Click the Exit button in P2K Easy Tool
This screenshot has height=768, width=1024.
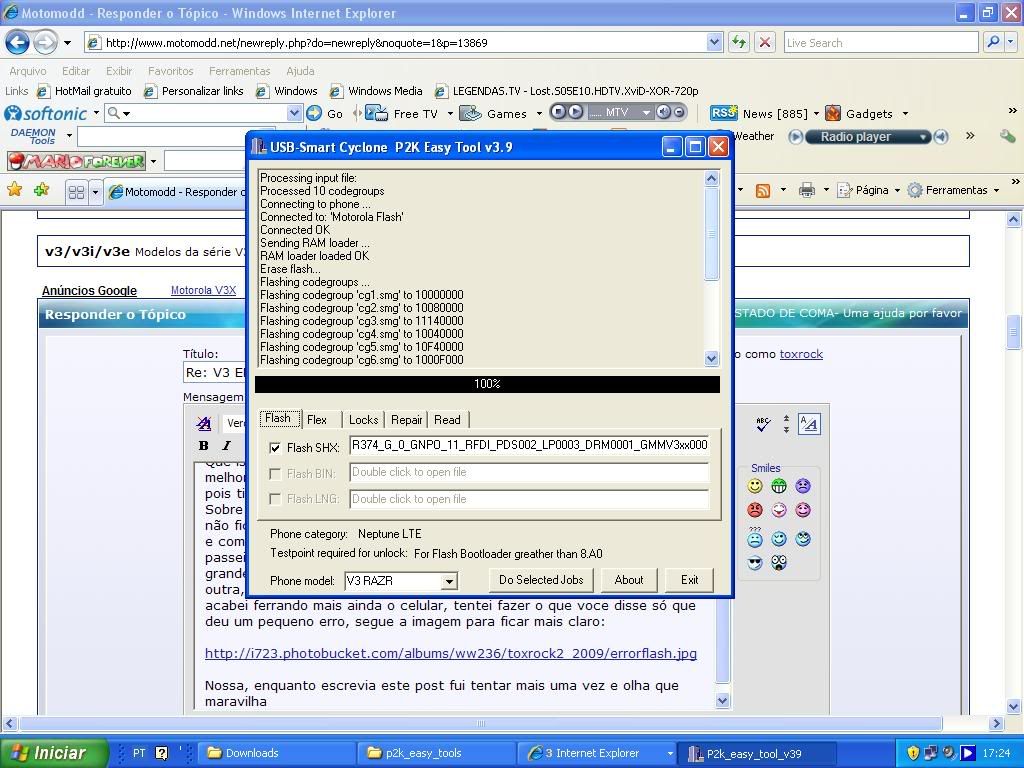pyautogui.click(x=689, y=580)
